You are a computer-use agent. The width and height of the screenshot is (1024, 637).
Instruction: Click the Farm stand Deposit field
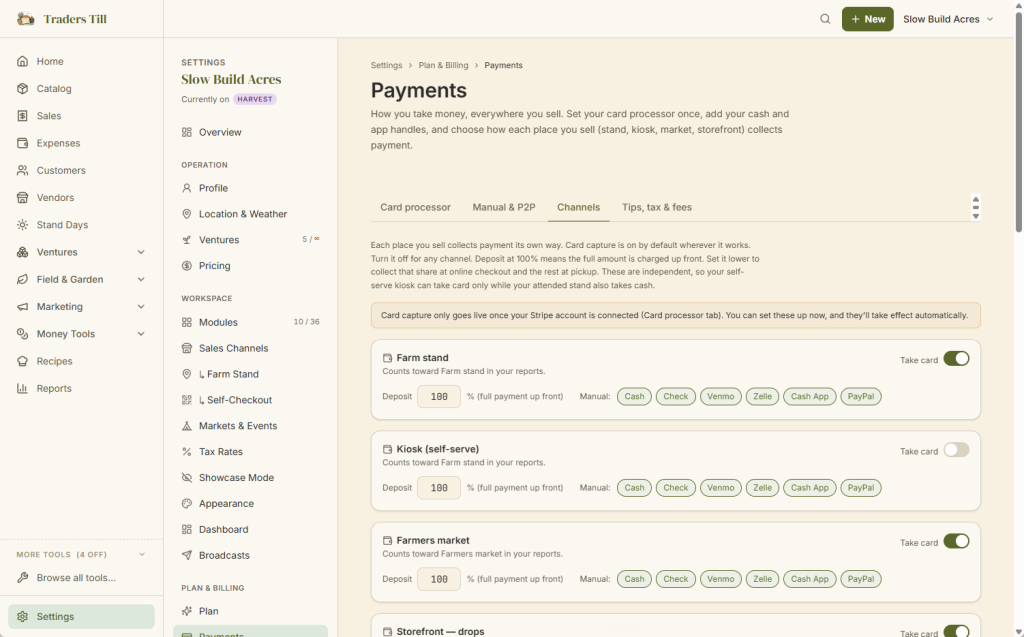[439, 397]
